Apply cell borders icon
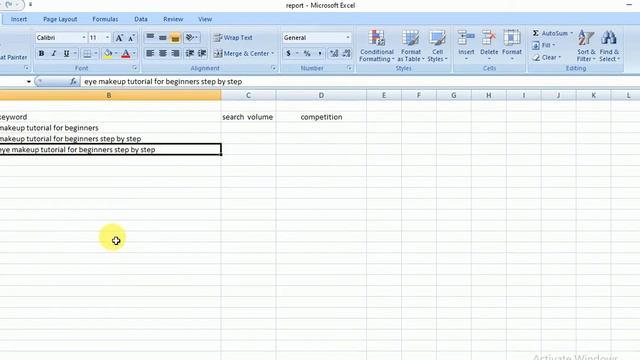 [x=87, y=53]
